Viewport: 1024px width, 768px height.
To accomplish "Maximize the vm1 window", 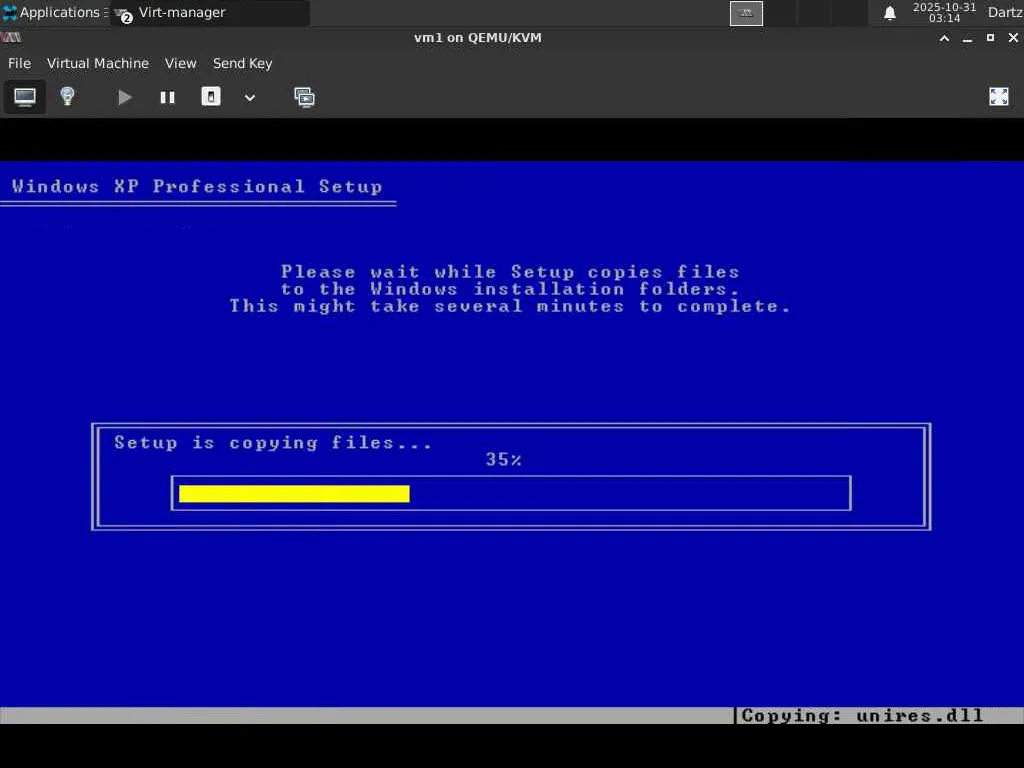I will pyautogui.click(x=990, y=38).
